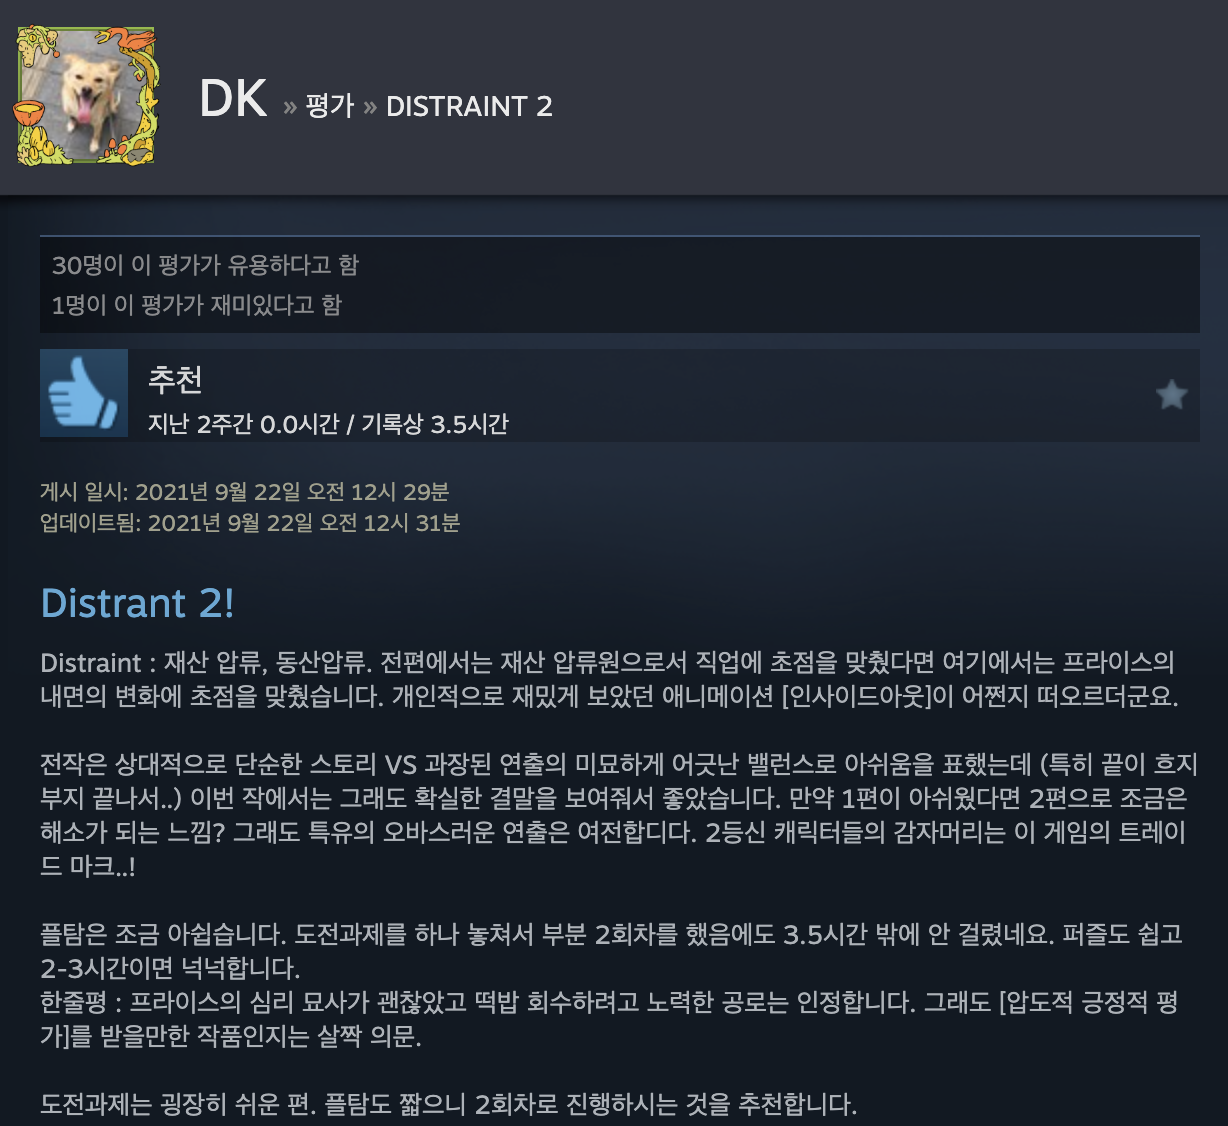Select the 게시 일시 posted date line

(245, 492)
